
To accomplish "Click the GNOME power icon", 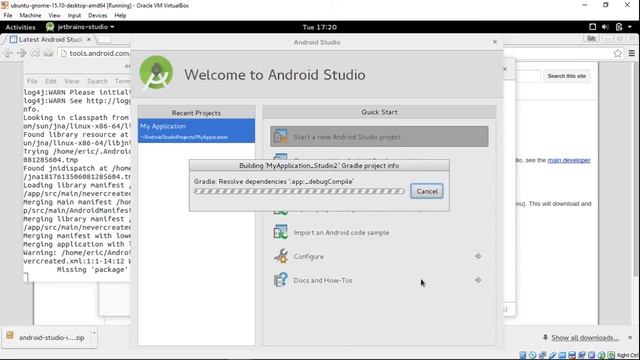I will [619, 27].
